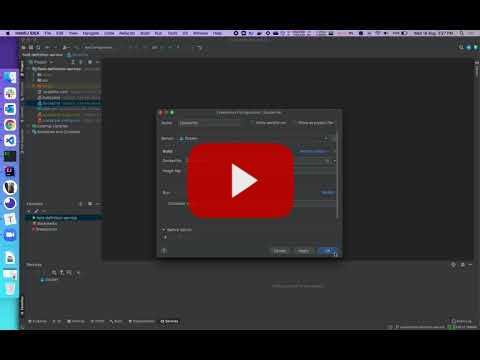Click the large red YouTube play button
The height and width of the screenshot is (360, 480).
[241, 181]
